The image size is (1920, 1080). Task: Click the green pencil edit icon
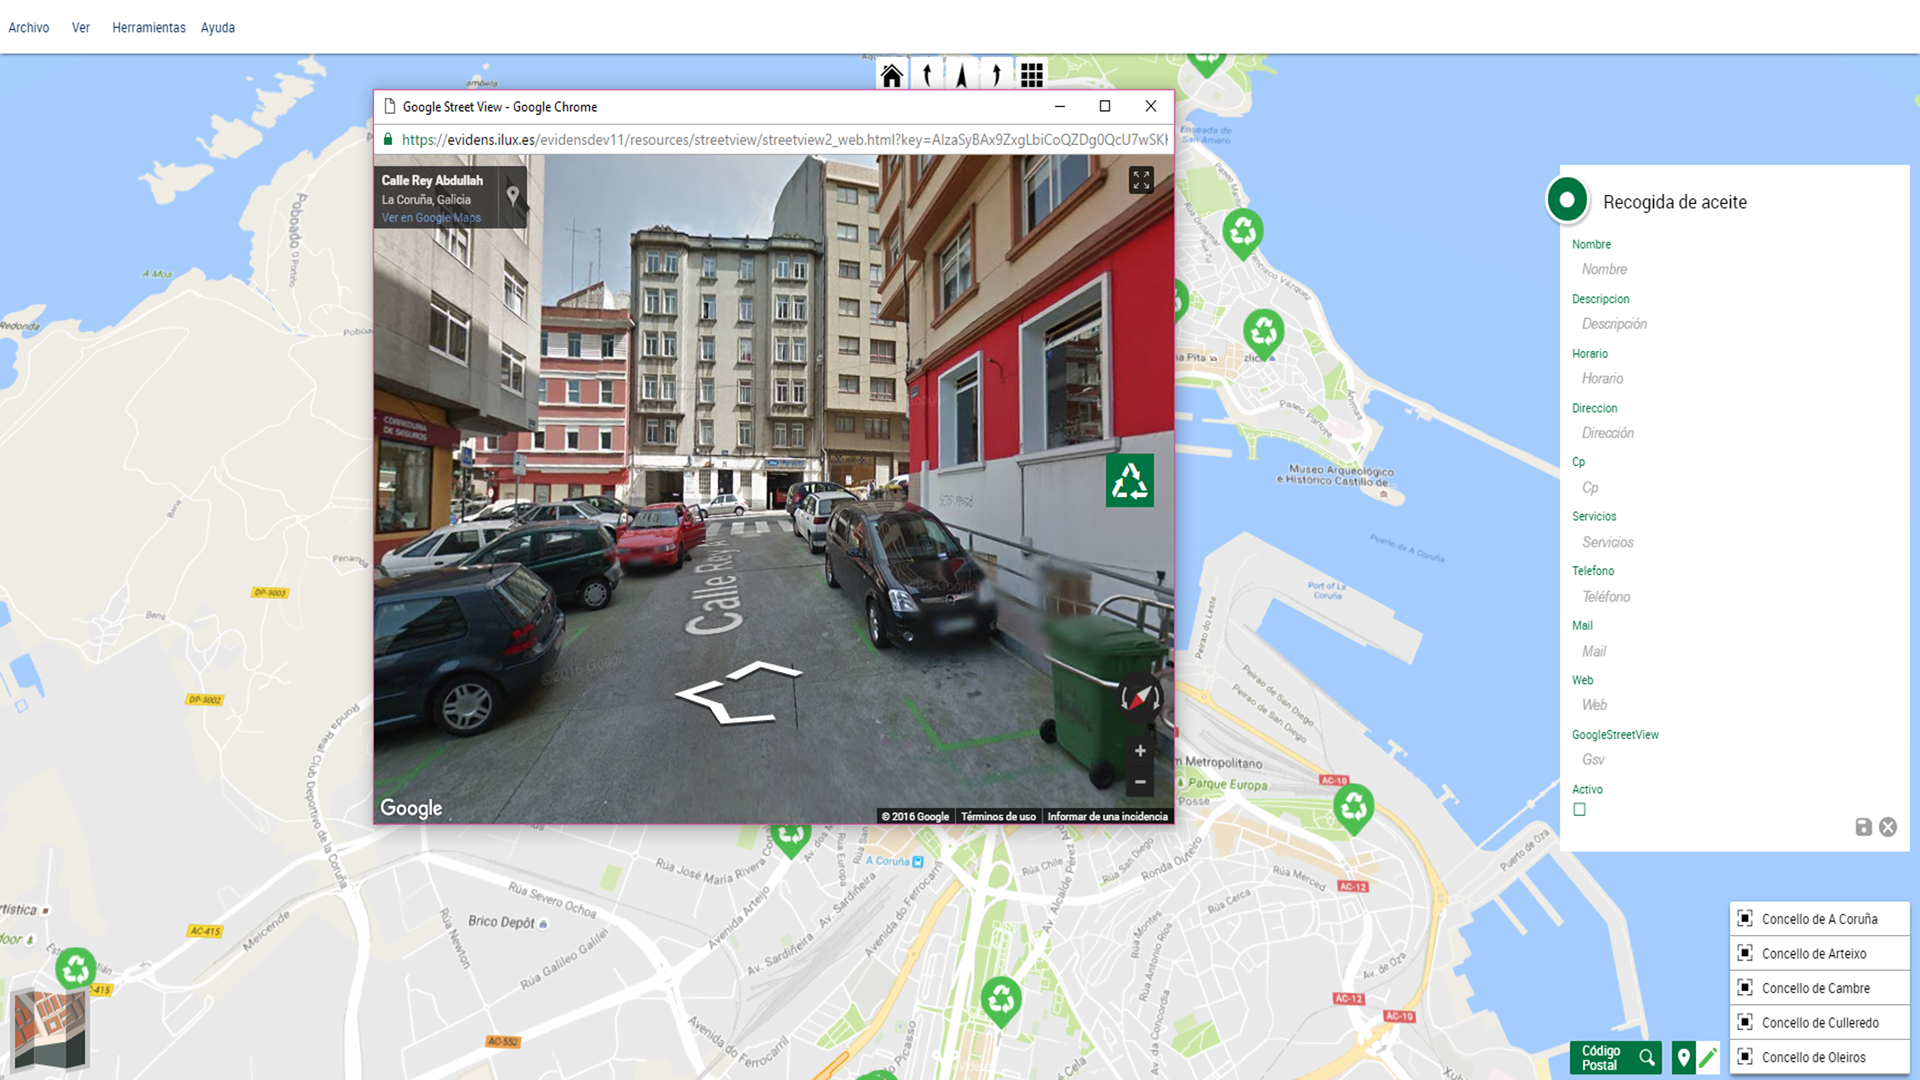pos(1708,1057)
